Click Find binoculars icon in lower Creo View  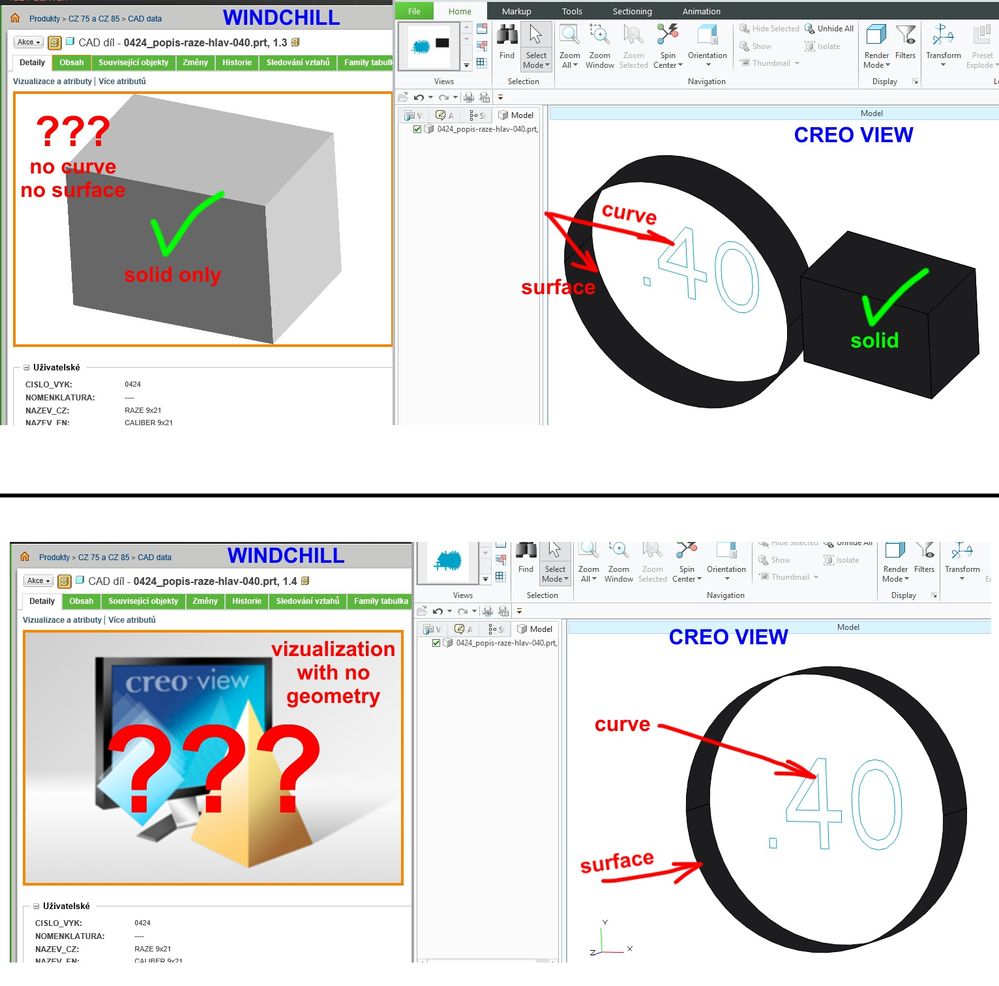point(526,550)
